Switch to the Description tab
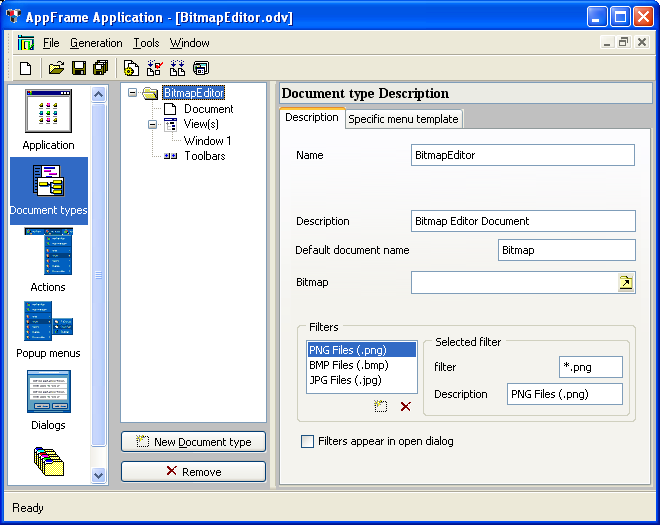 point(312,117)
